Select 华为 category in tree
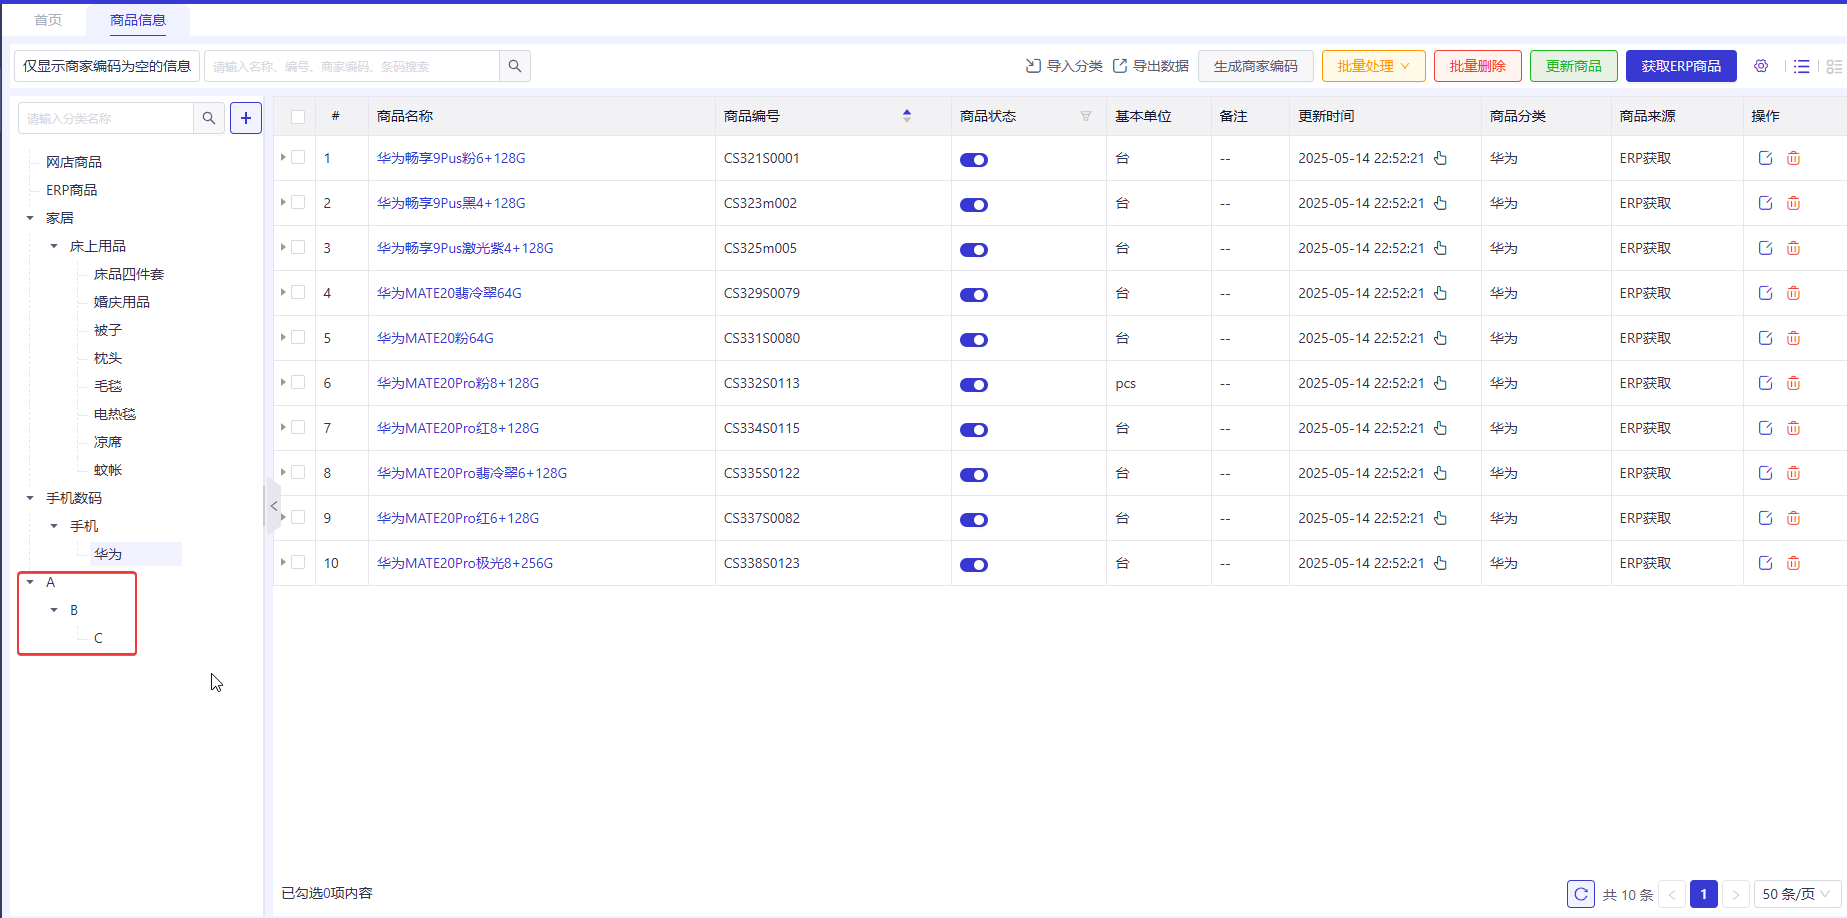The height and width of the screenshot is (918, 1847). click(x=108, y=554)
